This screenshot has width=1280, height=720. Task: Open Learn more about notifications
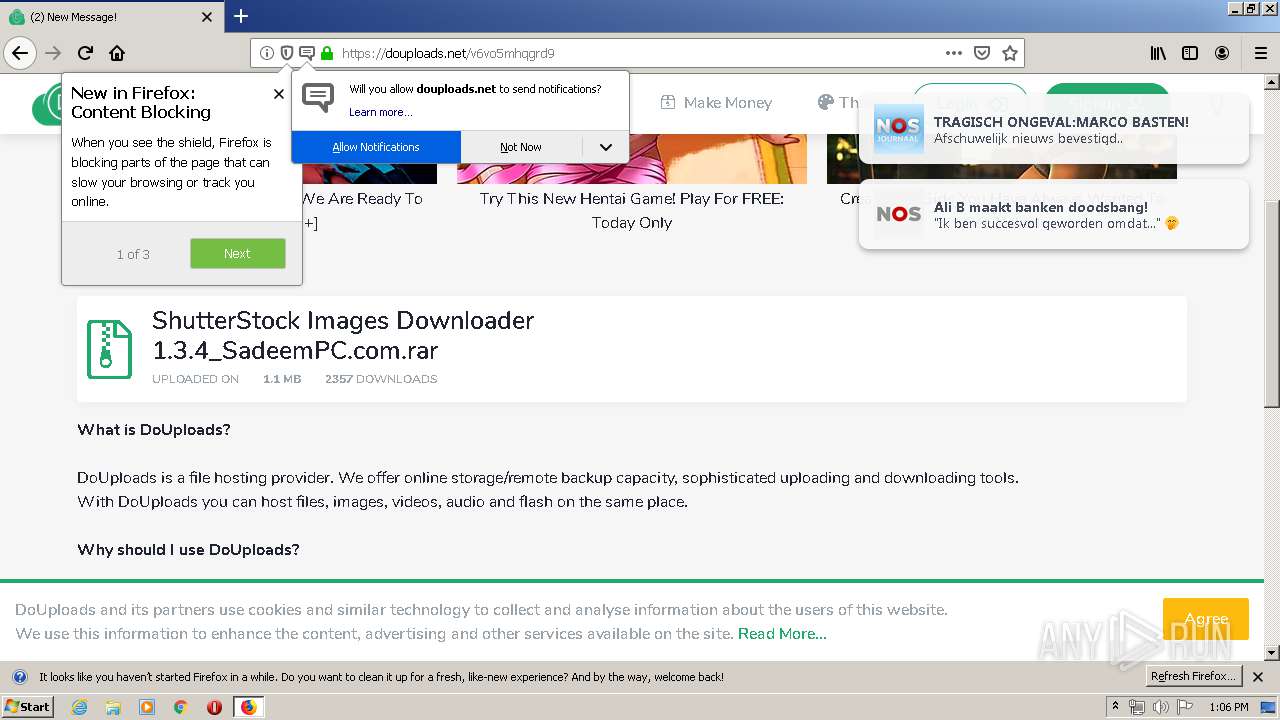(x=380, y=112)
